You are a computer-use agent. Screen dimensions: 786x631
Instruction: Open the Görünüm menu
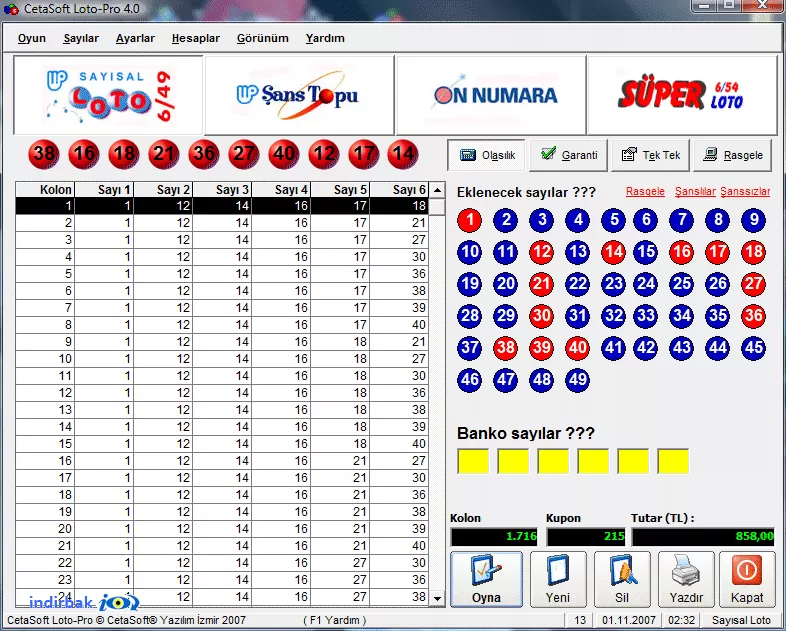[263, 39]
